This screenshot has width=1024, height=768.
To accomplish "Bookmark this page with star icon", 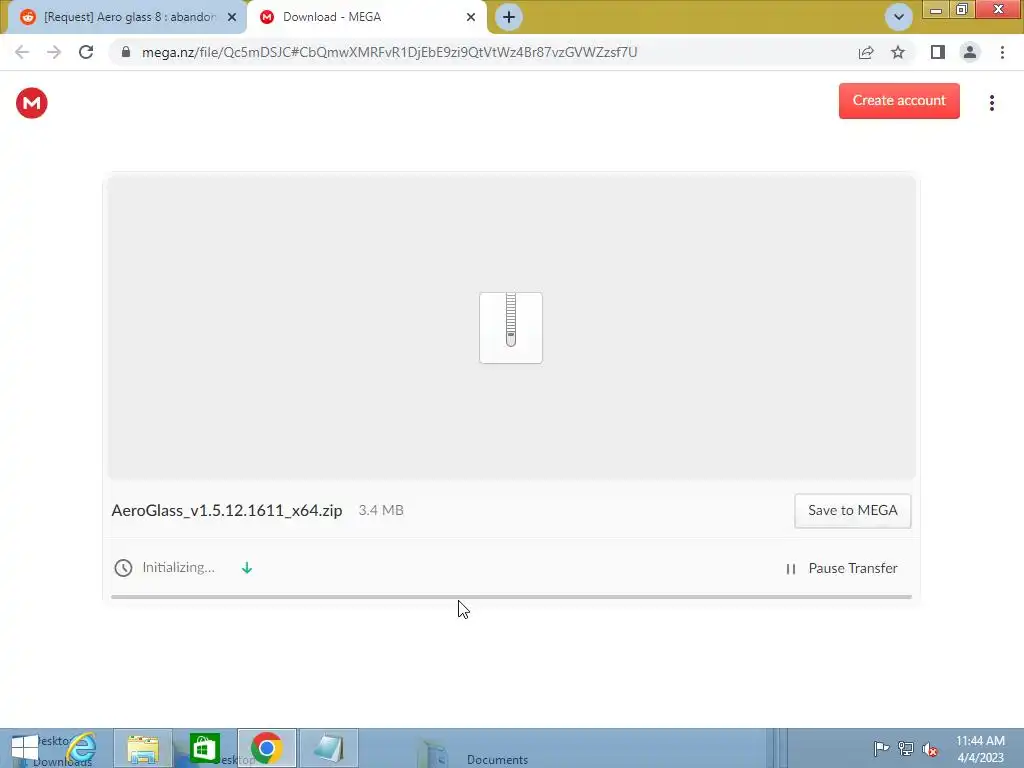I will (898, 52).
